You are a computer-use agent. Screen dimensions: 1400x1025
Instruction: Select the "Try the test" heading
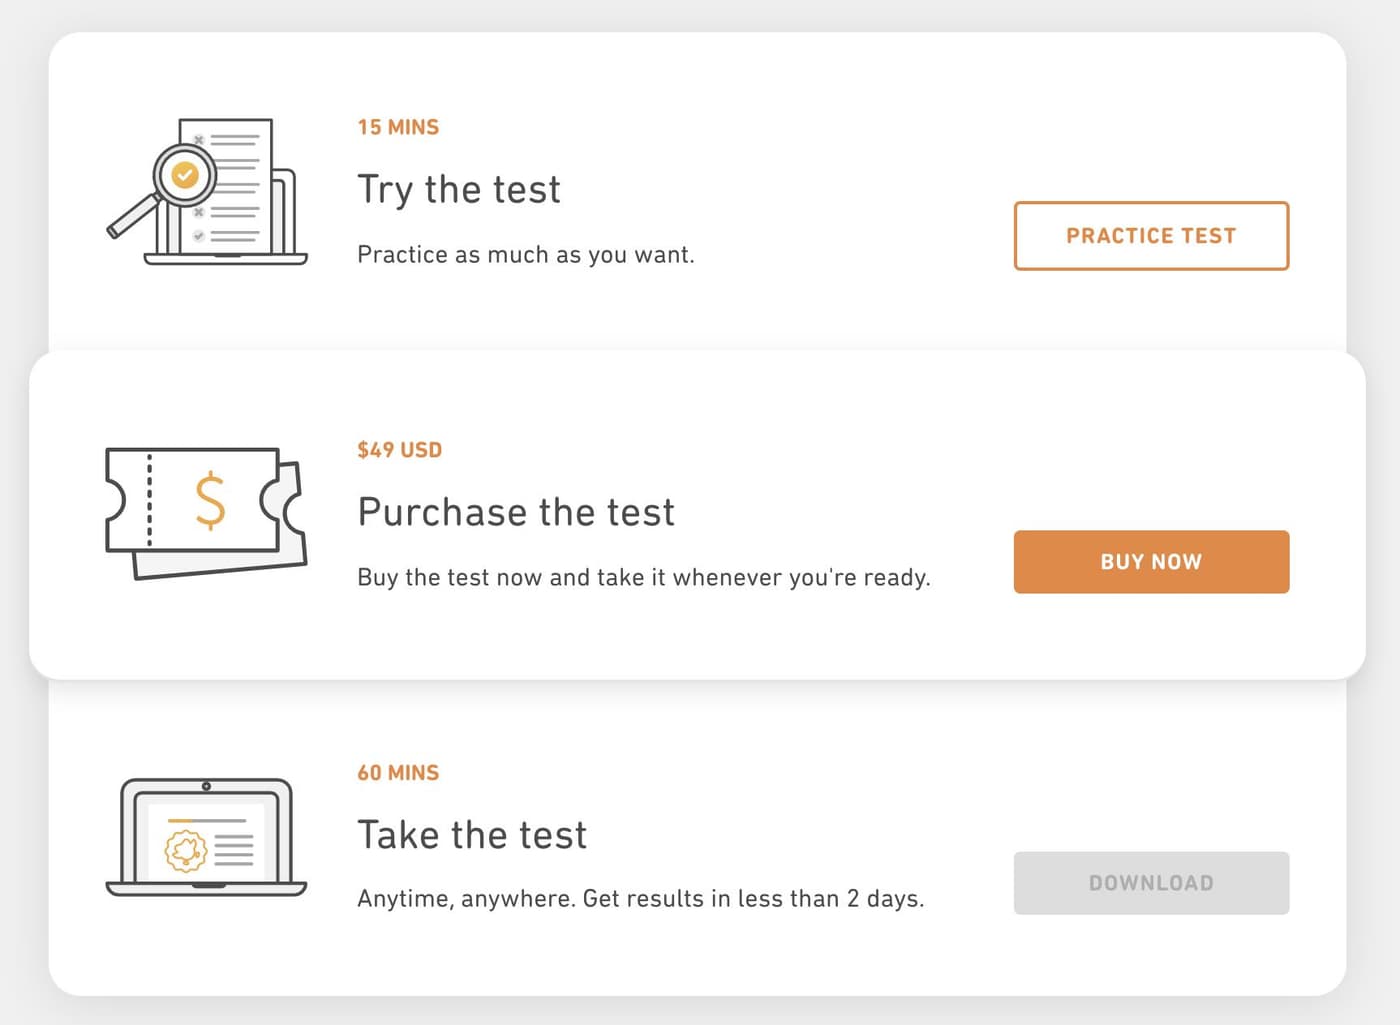[459, 189]
